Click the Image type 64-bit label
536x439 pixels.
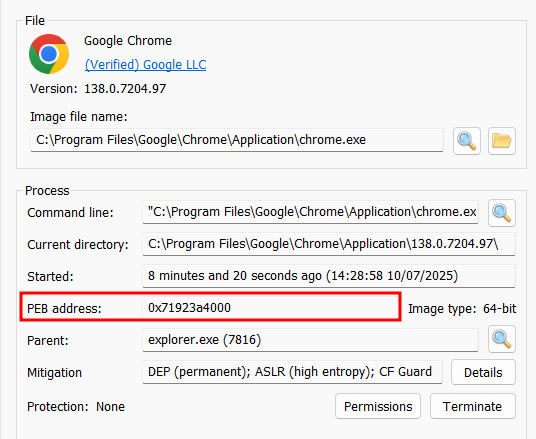pos(462,309)
